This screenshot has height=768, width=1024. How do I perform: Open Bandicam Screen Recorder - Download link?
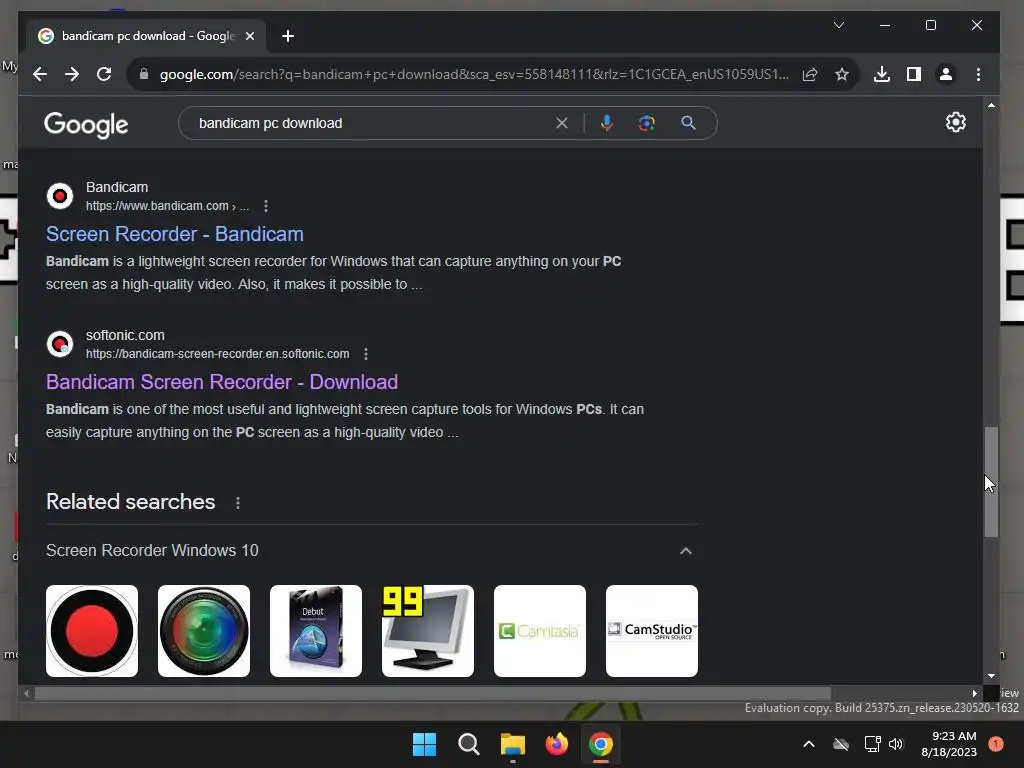click(222, 382)
